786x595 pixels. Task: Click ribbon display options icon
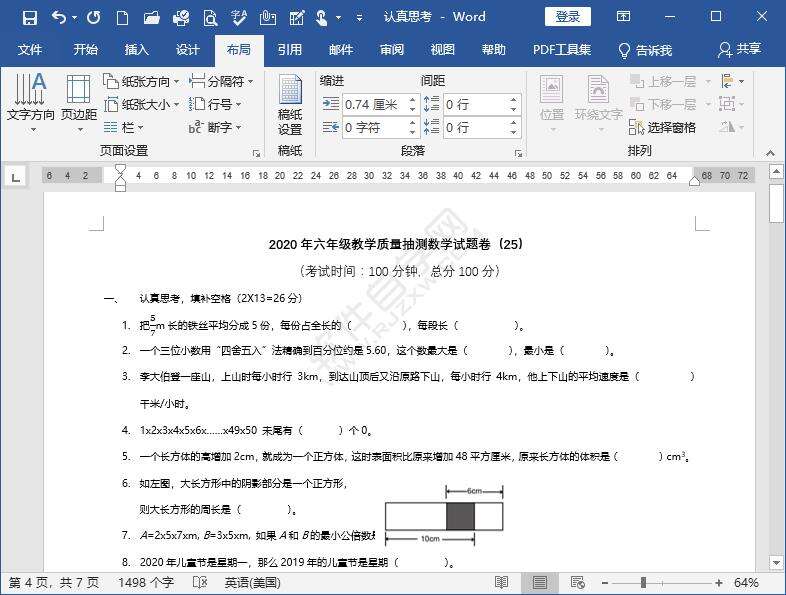623,17
